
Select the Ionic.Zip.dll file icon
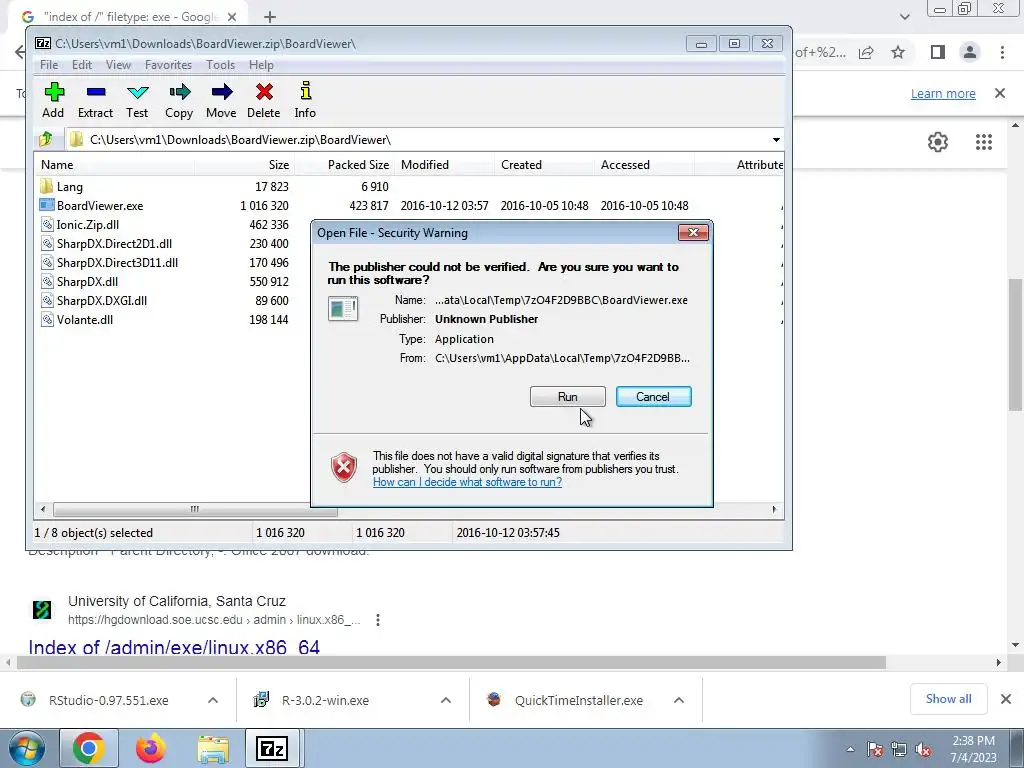(46, 224)
